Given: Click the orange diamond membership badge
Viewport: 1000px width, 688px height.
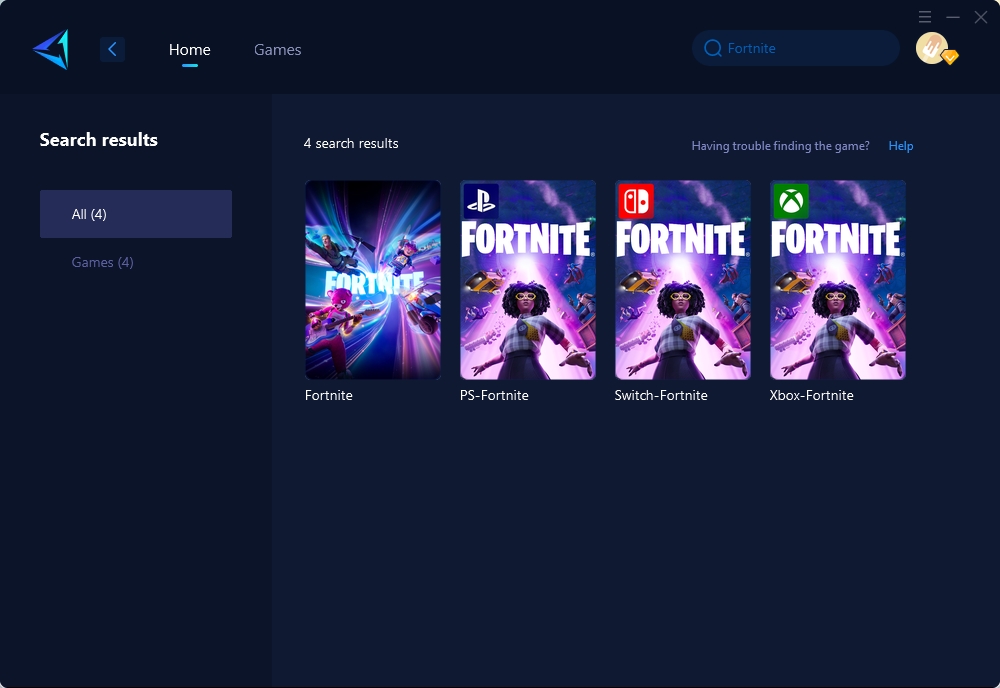Looking at the screenshot, I should [x=950, y=58].
